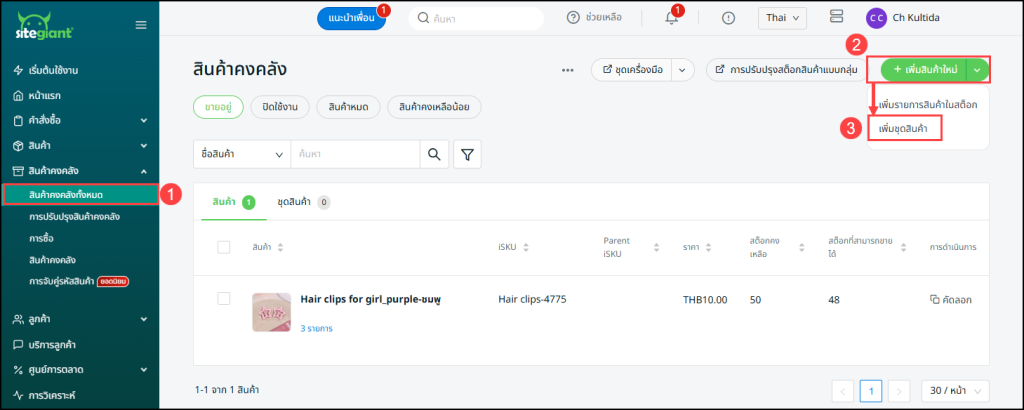
Task: Click the hamburger menu icon in sidebar
Action: click(140, 24)
